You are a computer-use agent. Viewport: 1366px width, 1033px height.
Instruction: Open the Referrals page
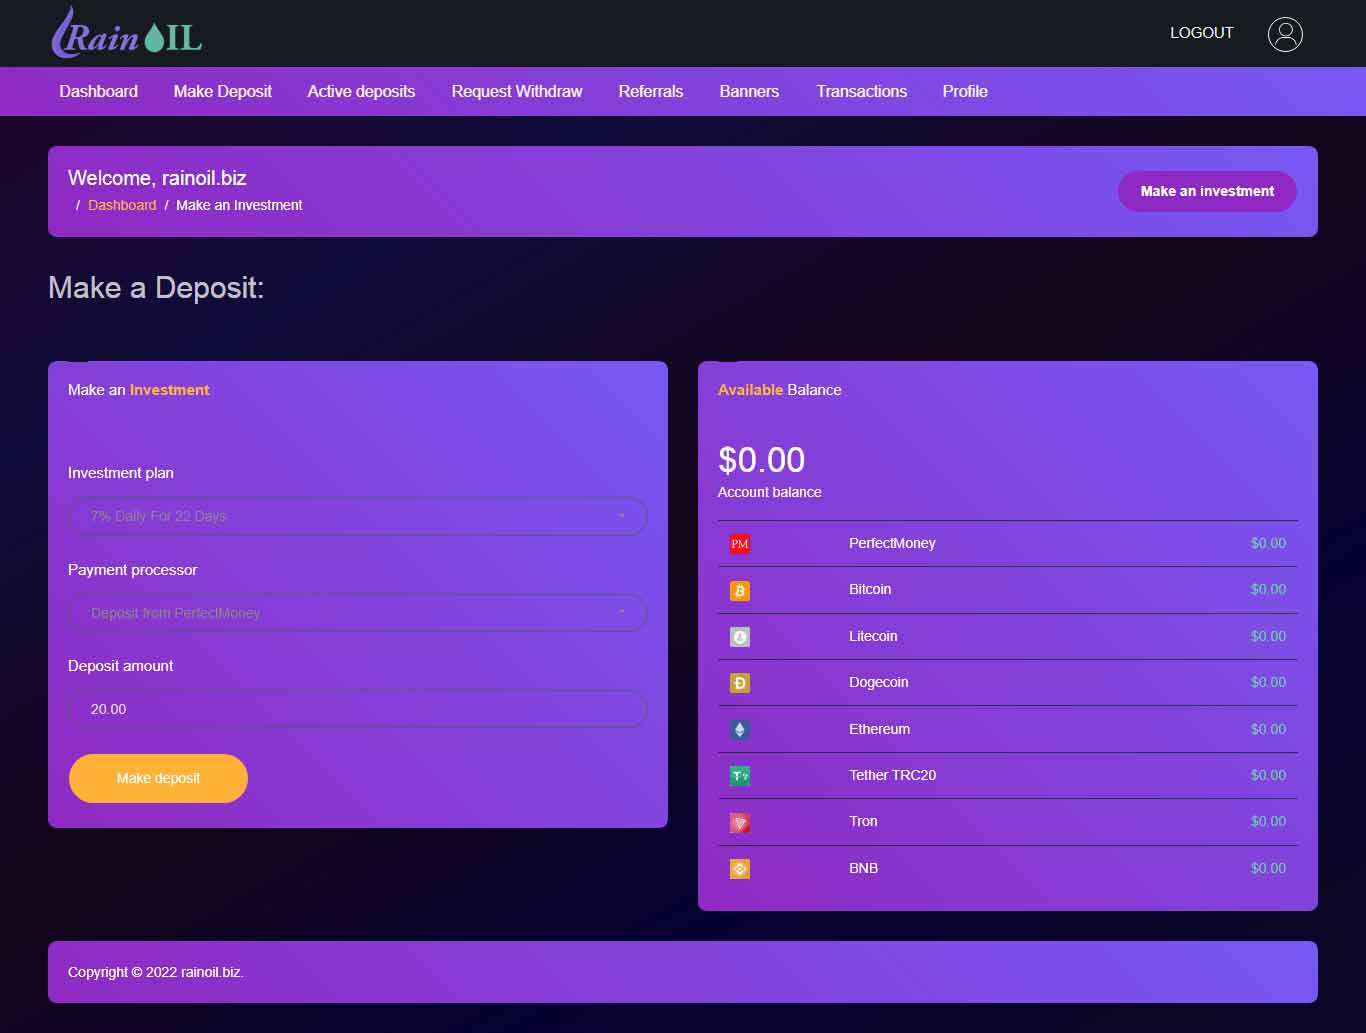(651, 91)
